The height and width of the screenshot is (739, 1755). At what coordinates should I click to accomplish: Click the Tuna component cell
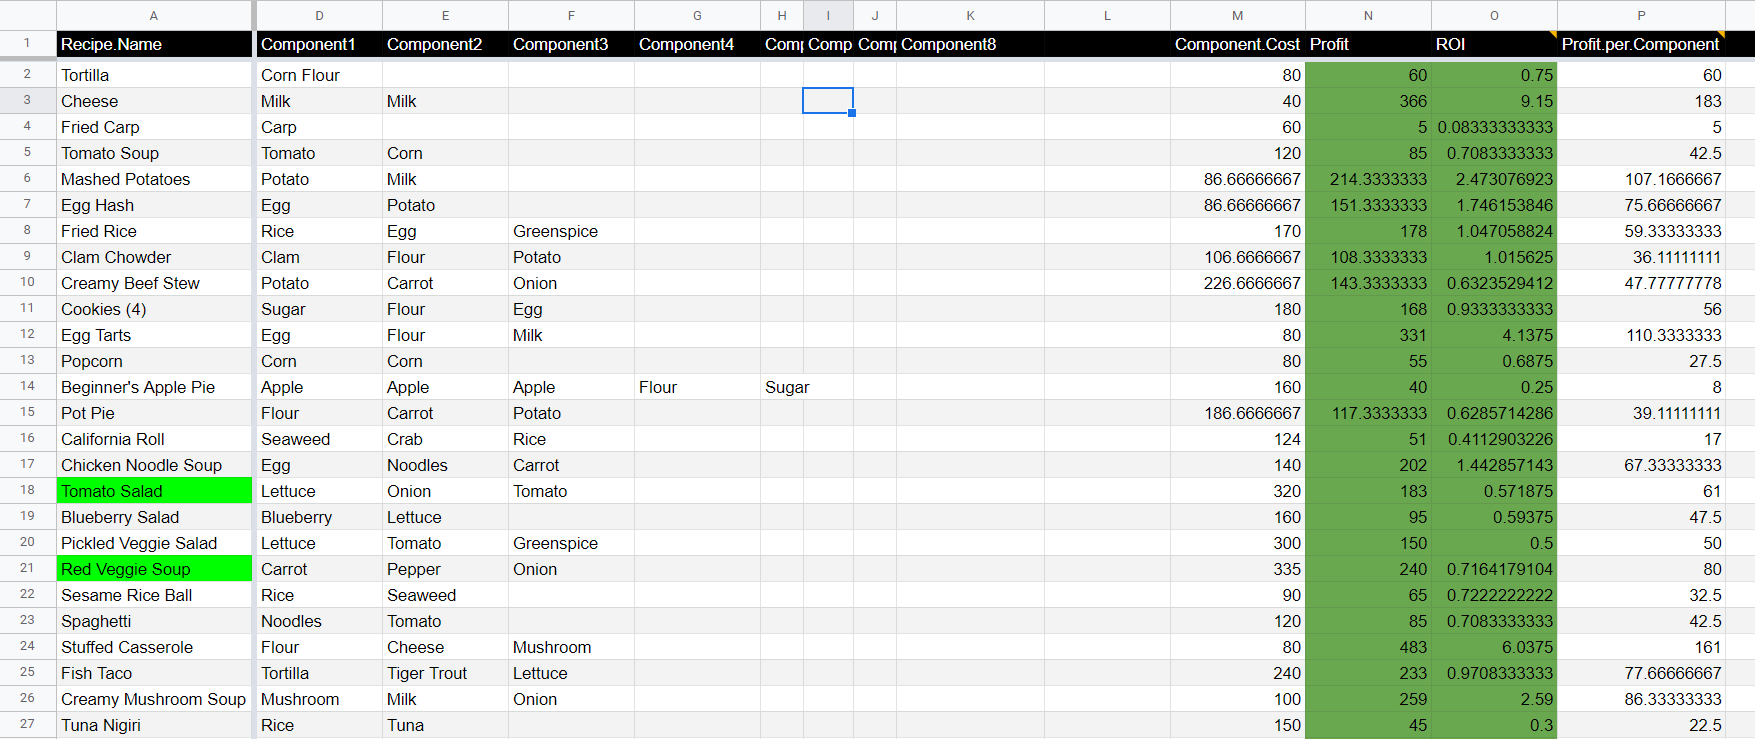(445, 725)
